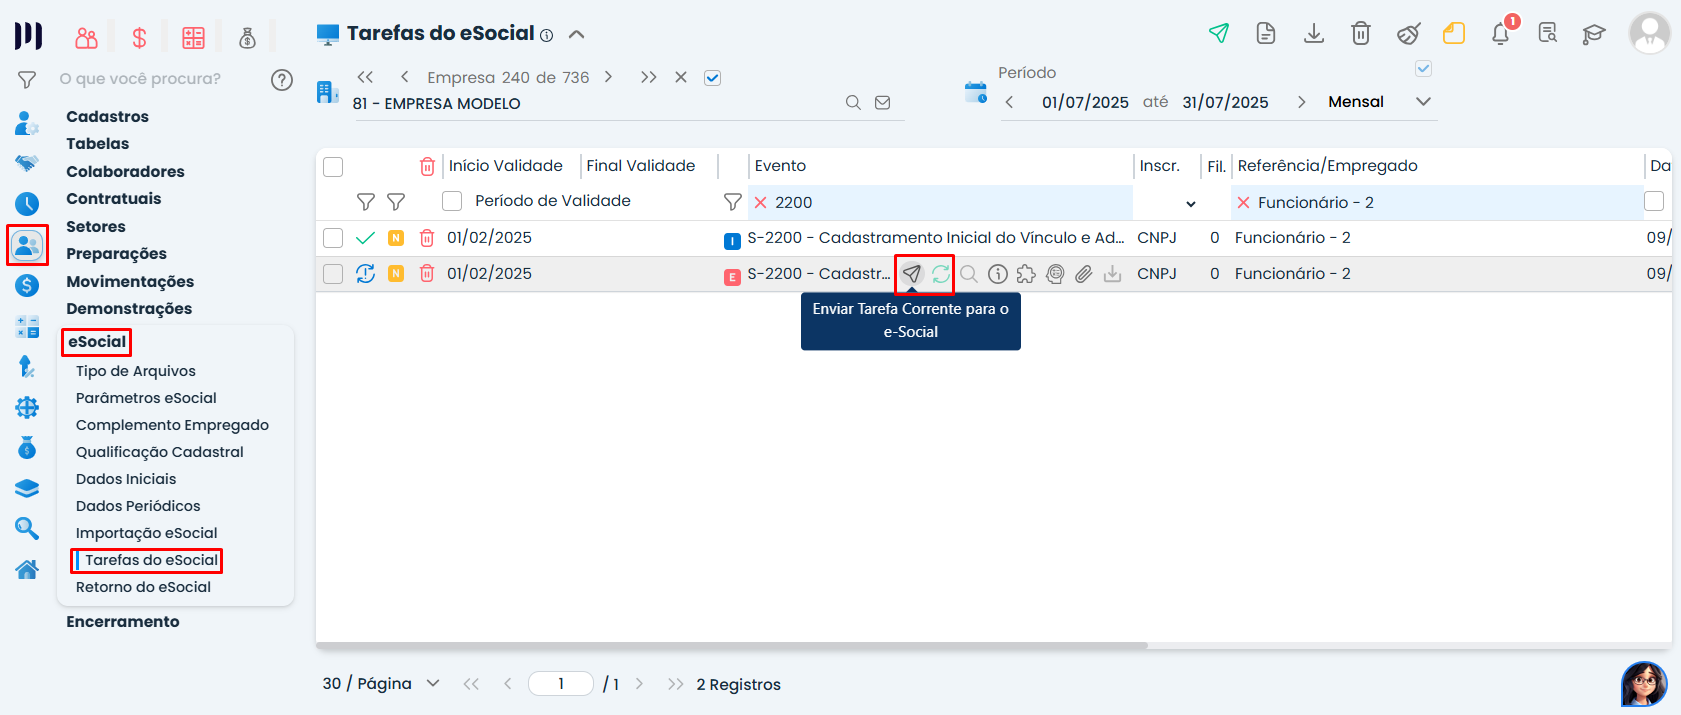Toggle the filter checkbox in the last column
Viewport: 1681px width, 715px height.
click(1654, 201)
